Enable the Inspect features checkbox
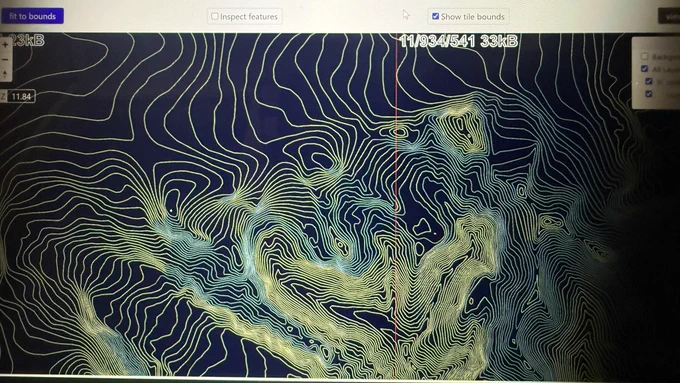 coord(215,16)
